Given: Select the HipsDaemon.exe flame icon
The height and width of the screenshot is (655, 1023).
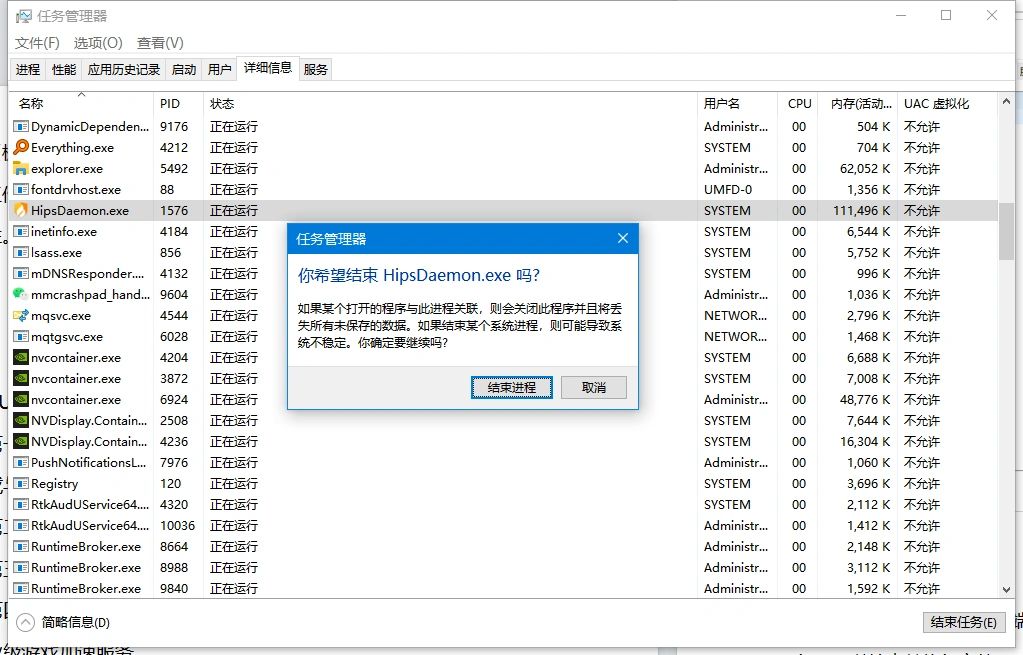Looking at the screenshot, I should click(x=22, y=210).
